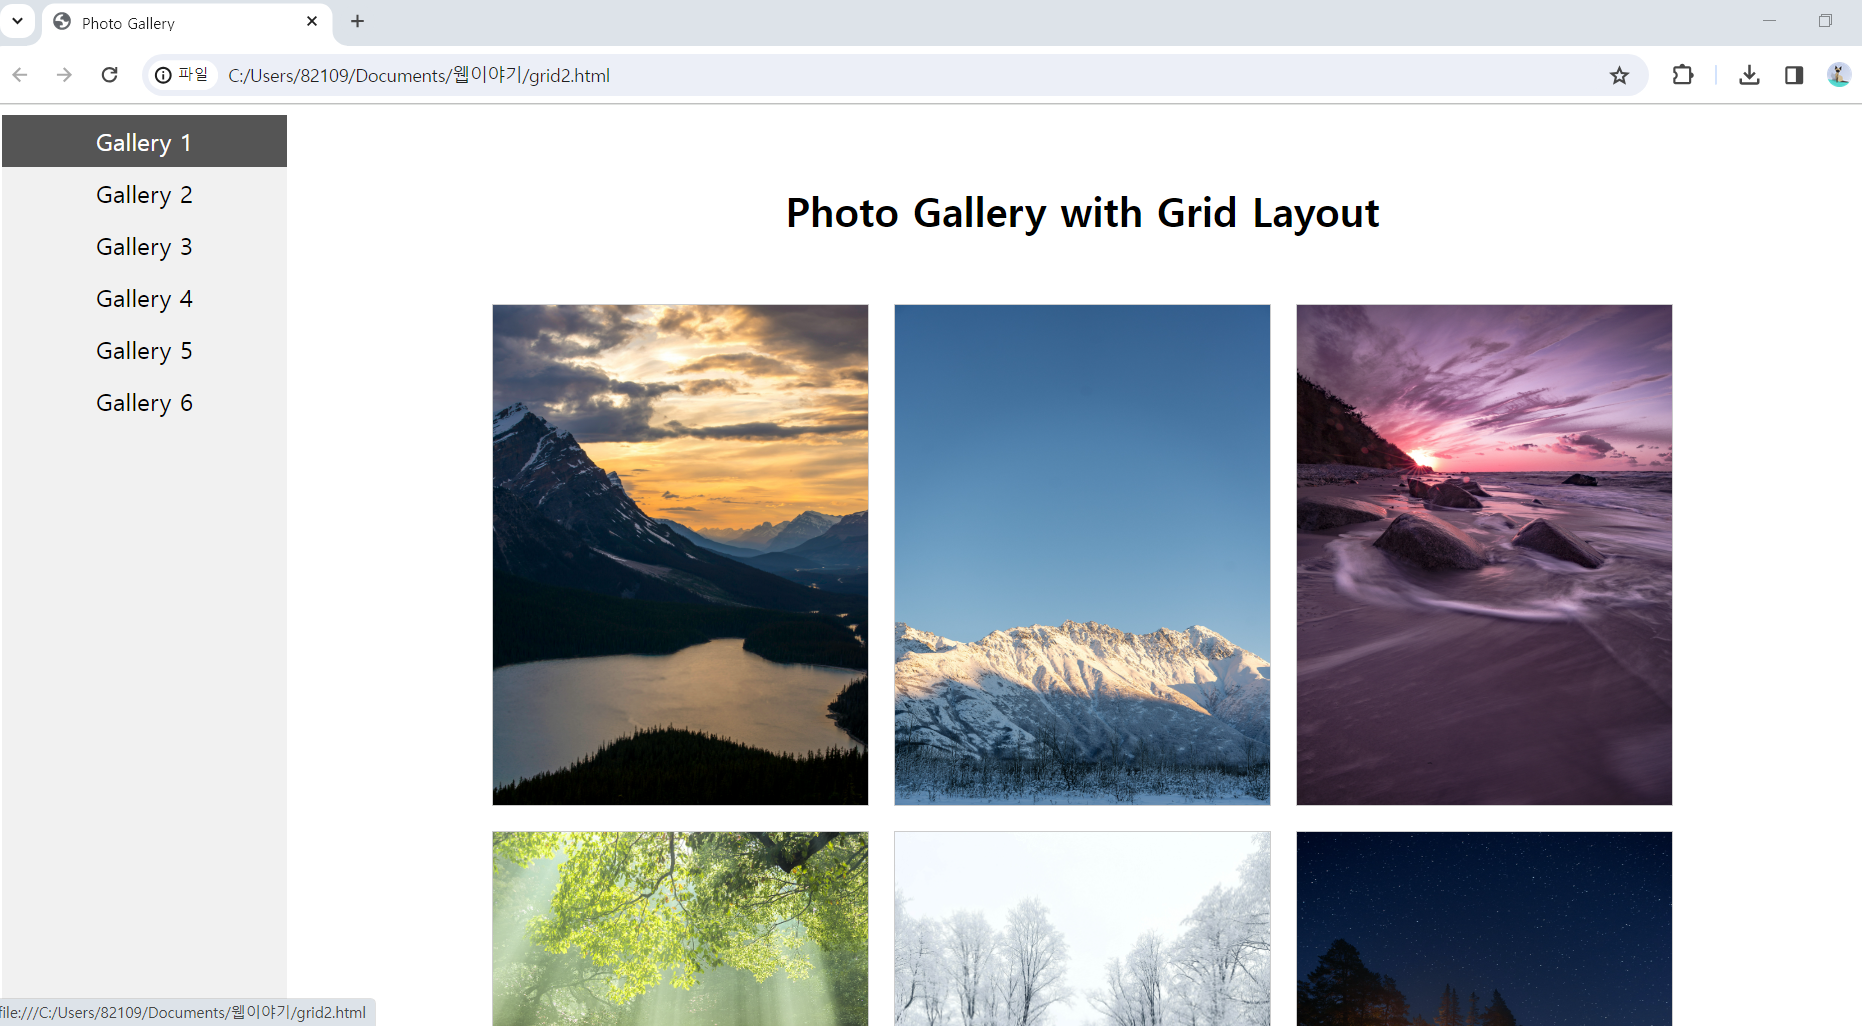Viewport: 1862px width, 1026px height.
Task: Open Gallery 1 in sidebar
Action: (144, 142)
